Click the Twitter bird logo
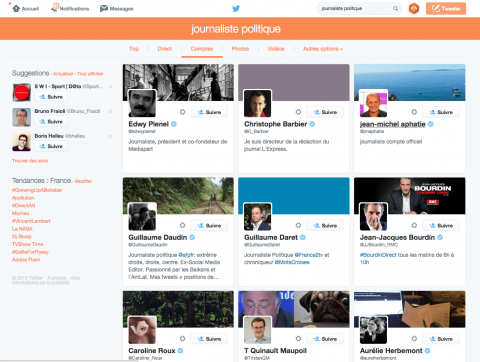 click(236, 8)
